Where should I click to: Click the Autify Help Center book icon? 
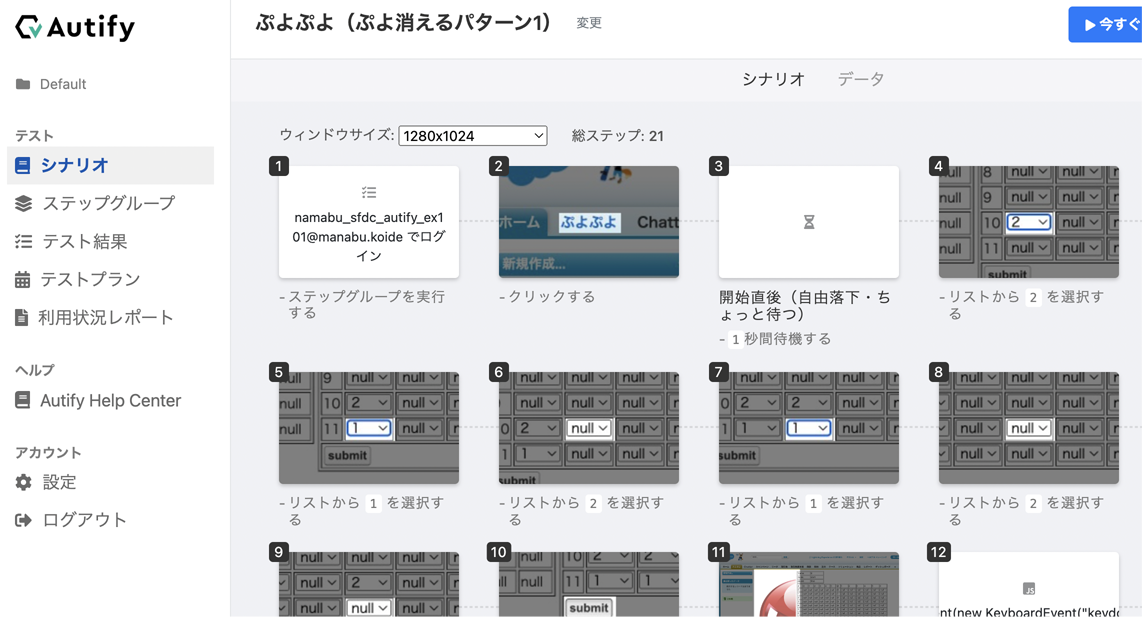(23, 401)
